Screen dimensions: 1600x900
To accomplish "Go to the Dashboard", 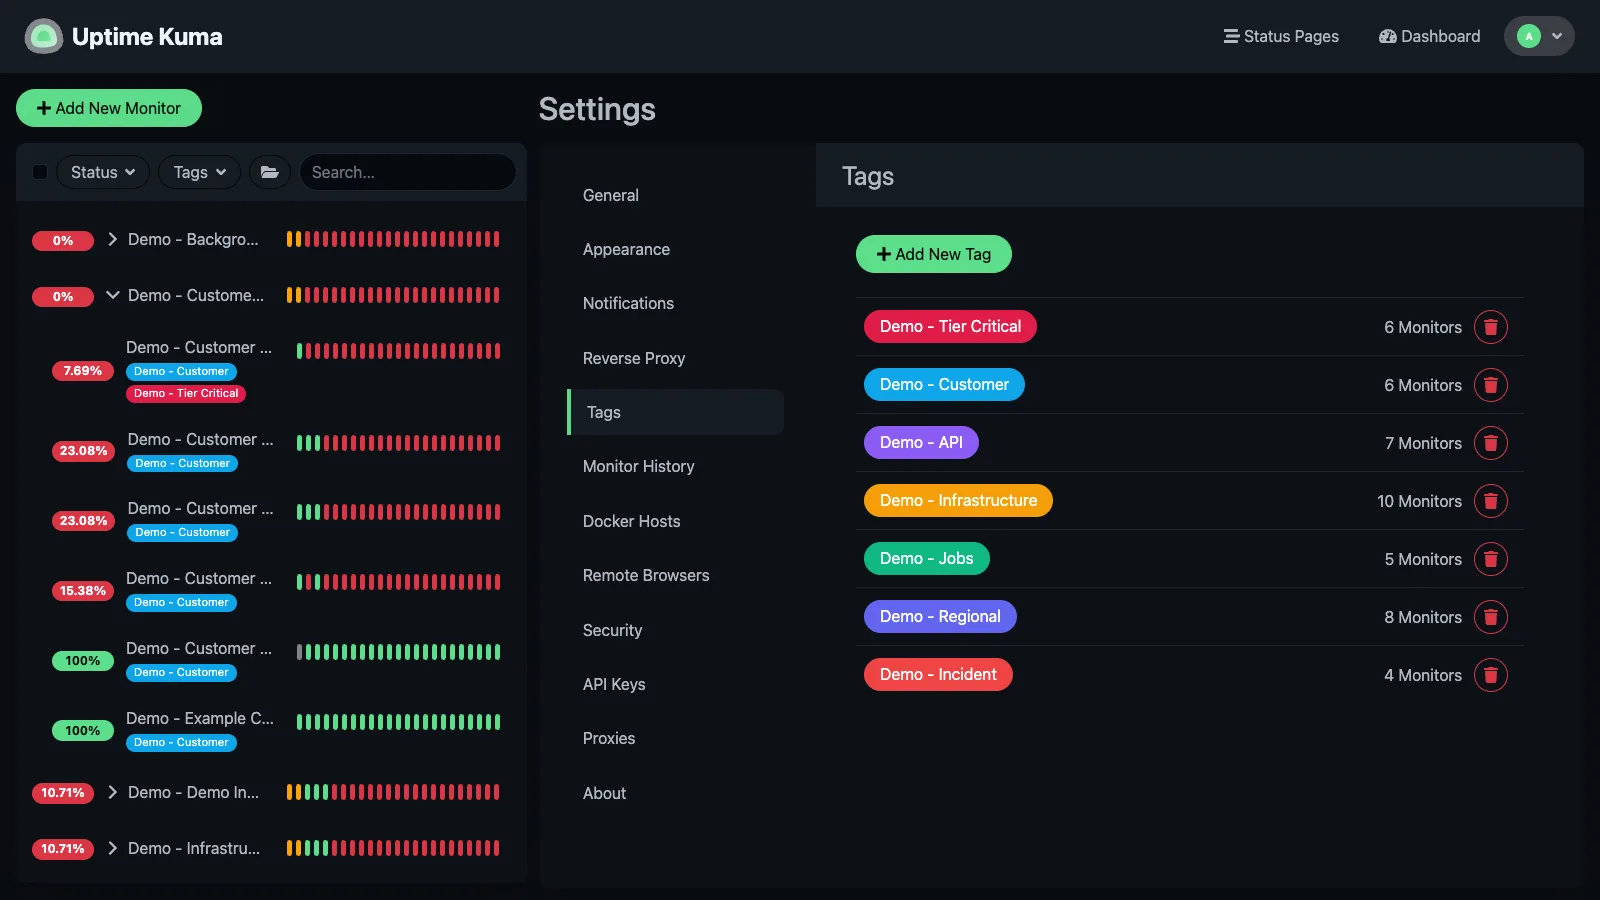I will coord(1429,36).
